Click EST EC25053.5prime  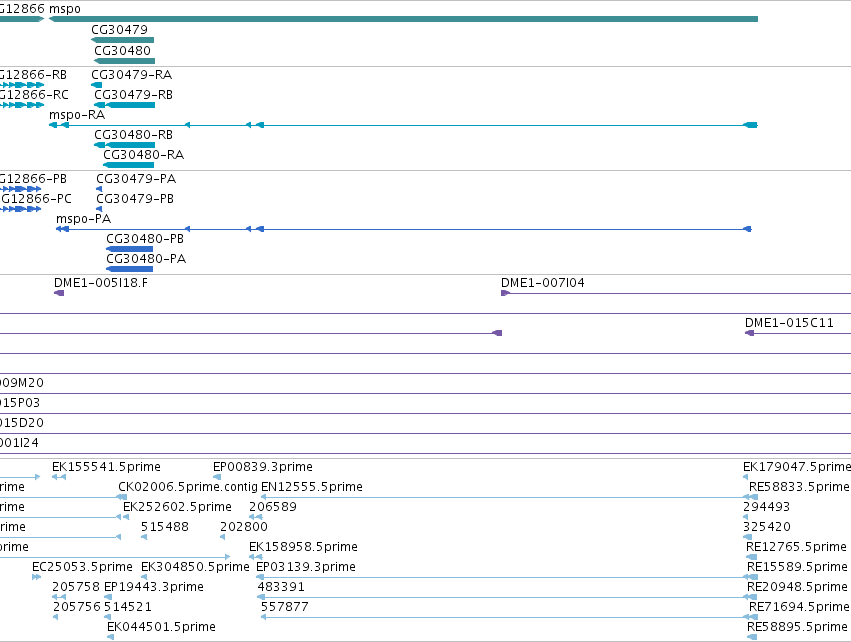tap(82, 567)
